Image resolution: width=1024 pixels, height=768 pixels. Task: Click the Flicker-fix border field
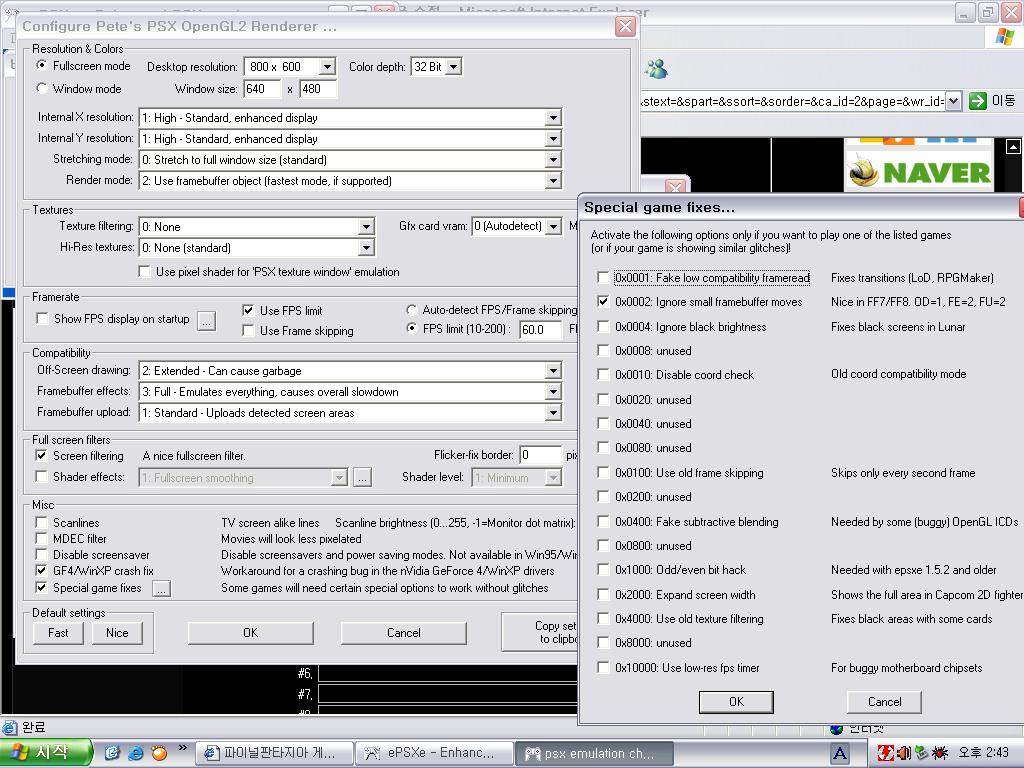click(x=541, y=455)
